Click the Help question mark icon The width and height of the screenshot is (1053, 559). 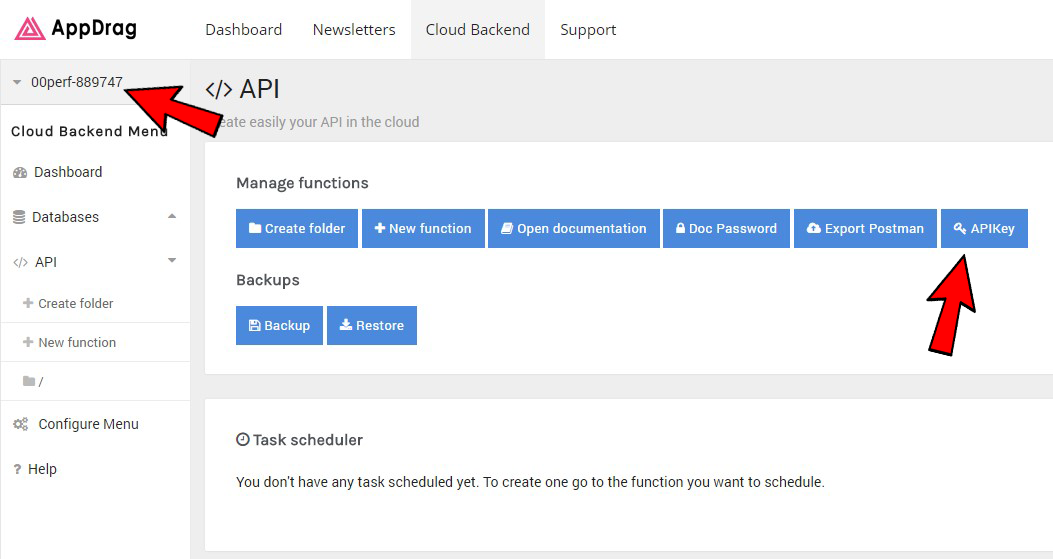pos(17,470)
